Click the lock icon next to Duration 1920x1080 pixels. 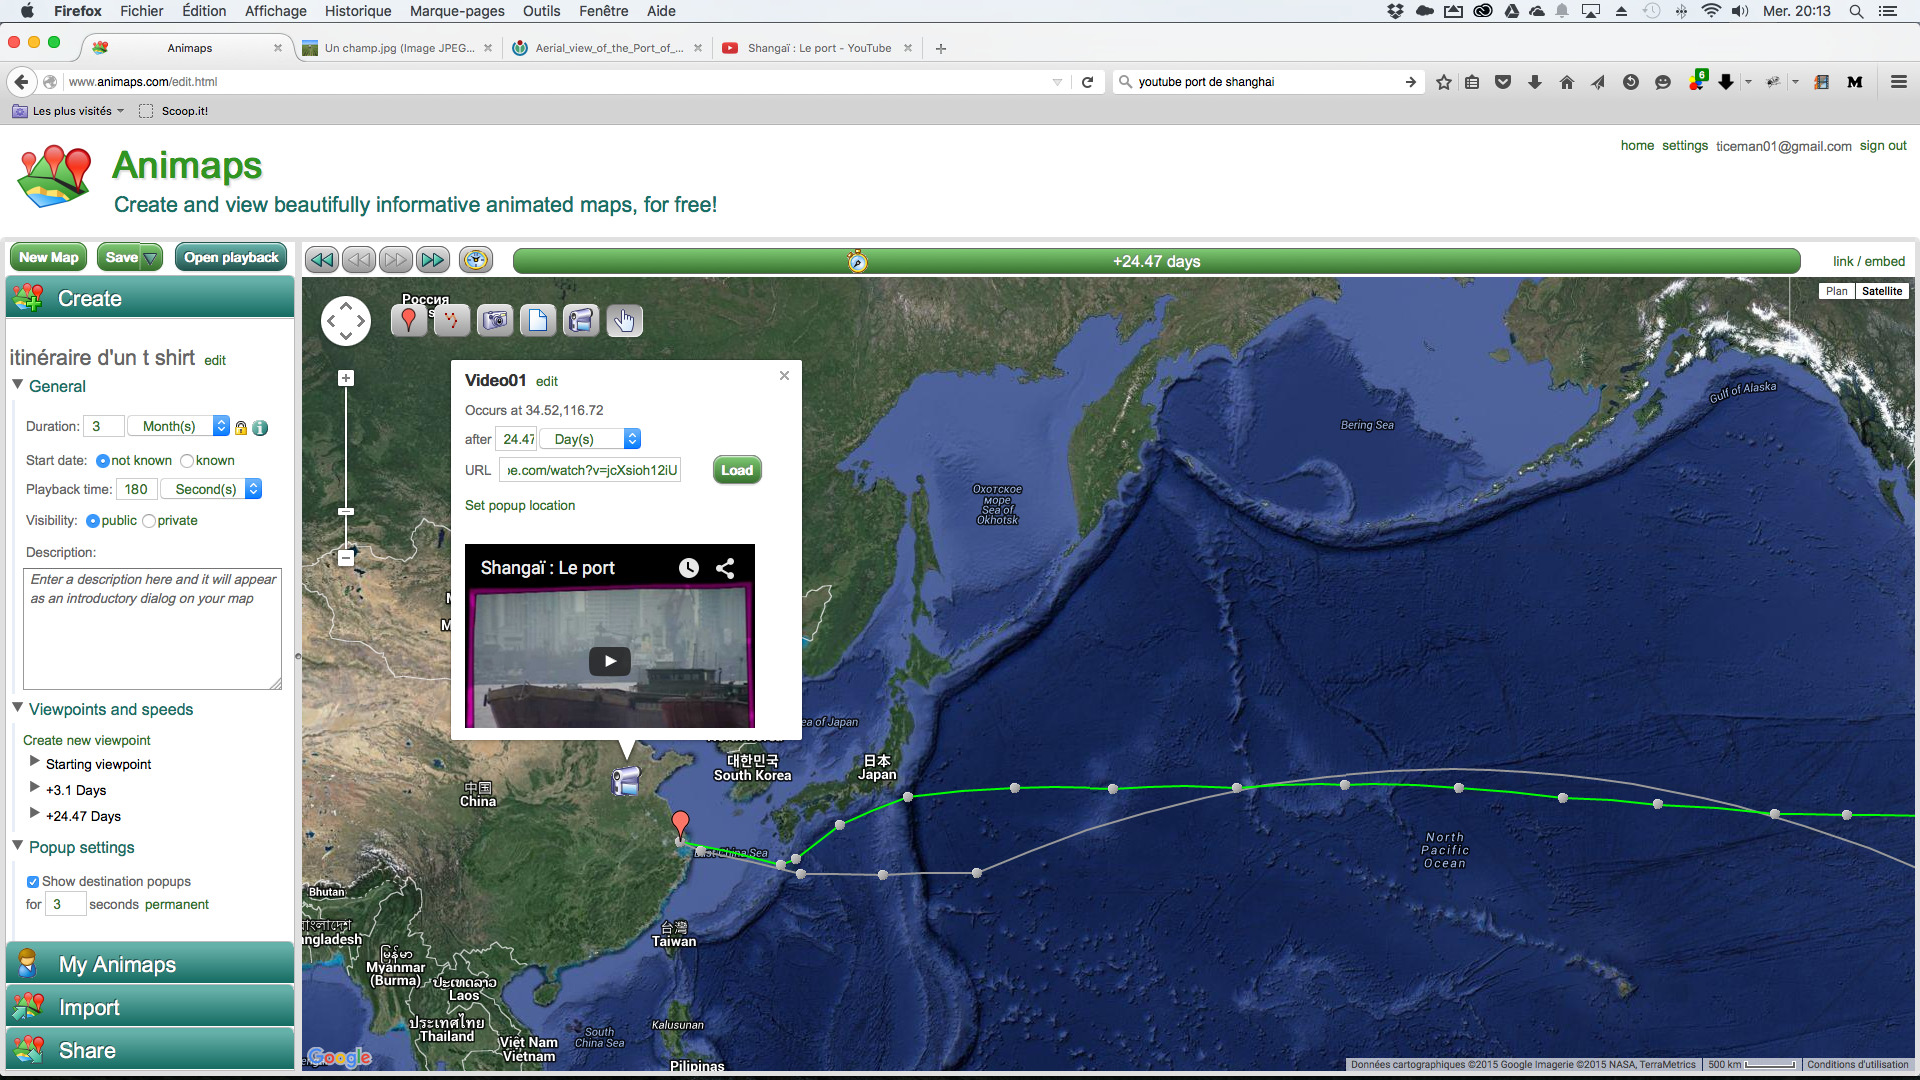tap(241, 428)
